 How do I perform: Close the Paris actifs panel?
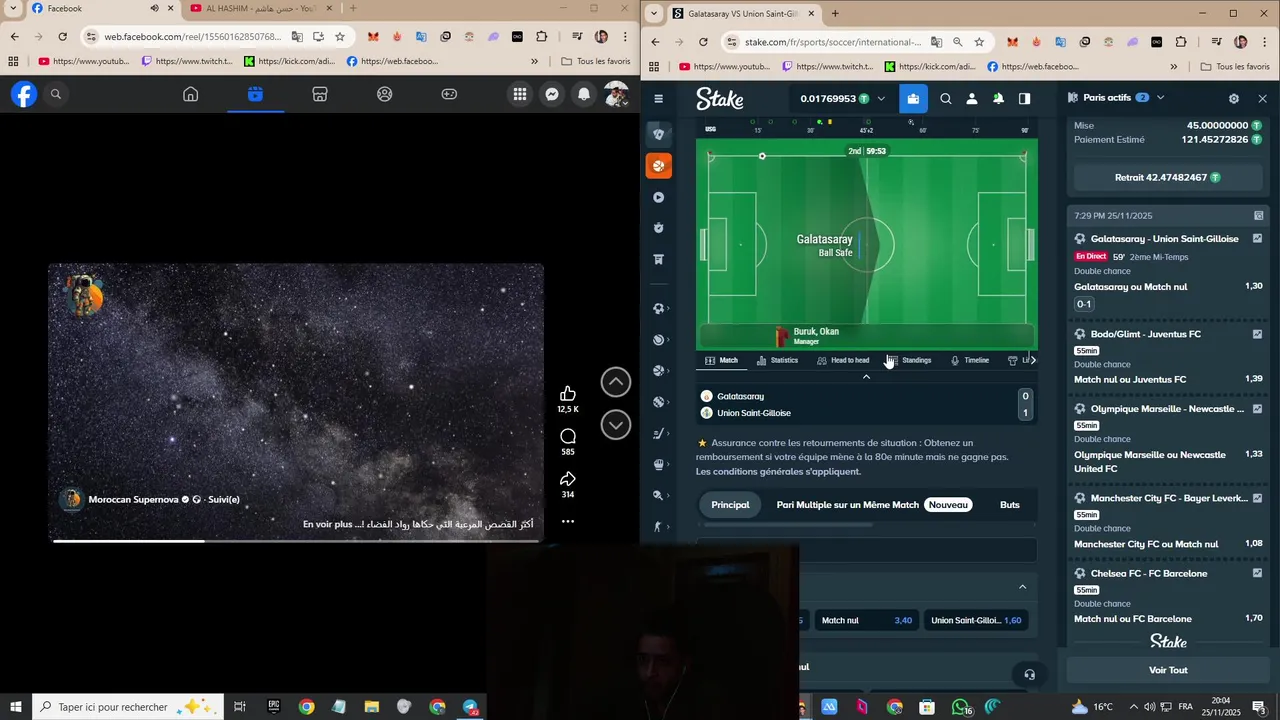click(1262, 99)
